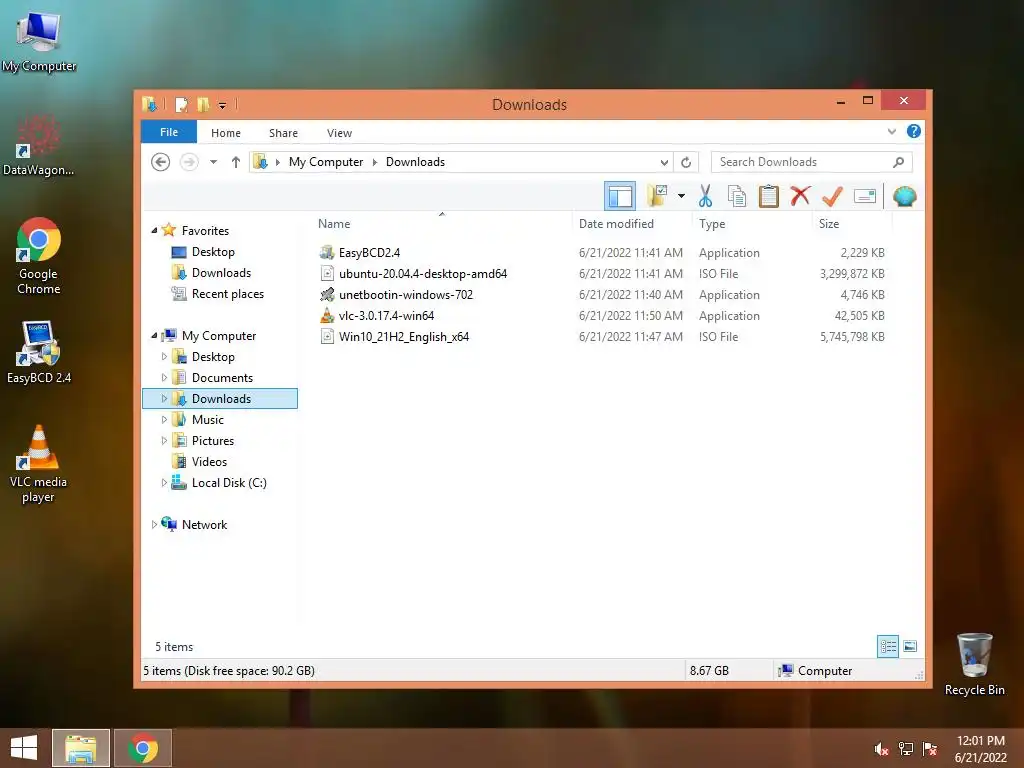This screenshot has width=1024, height=768.
Task: Collapse the Favorites tree group
Action: (154, 231)
